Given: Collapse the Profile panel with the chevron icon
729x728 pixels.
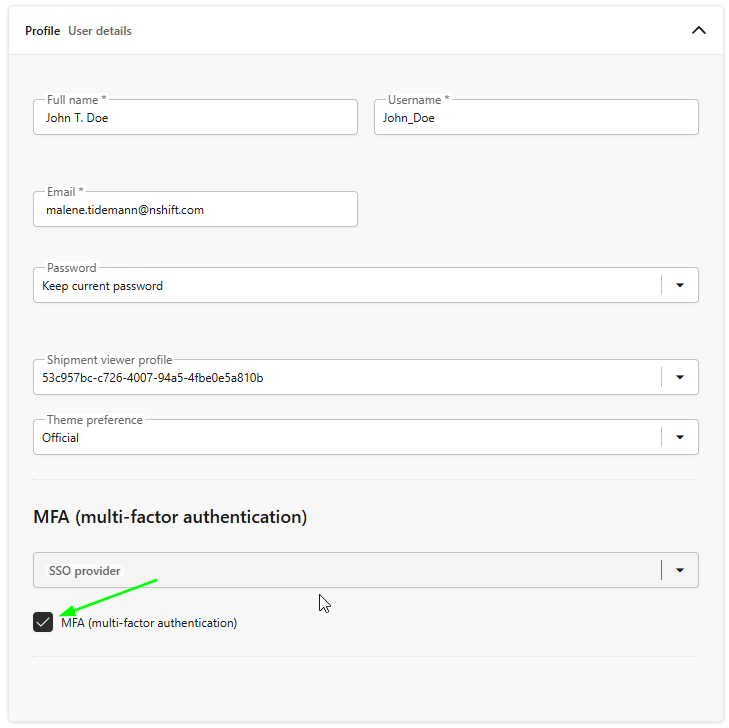Looking at the screenshot, I should [698, 31].
